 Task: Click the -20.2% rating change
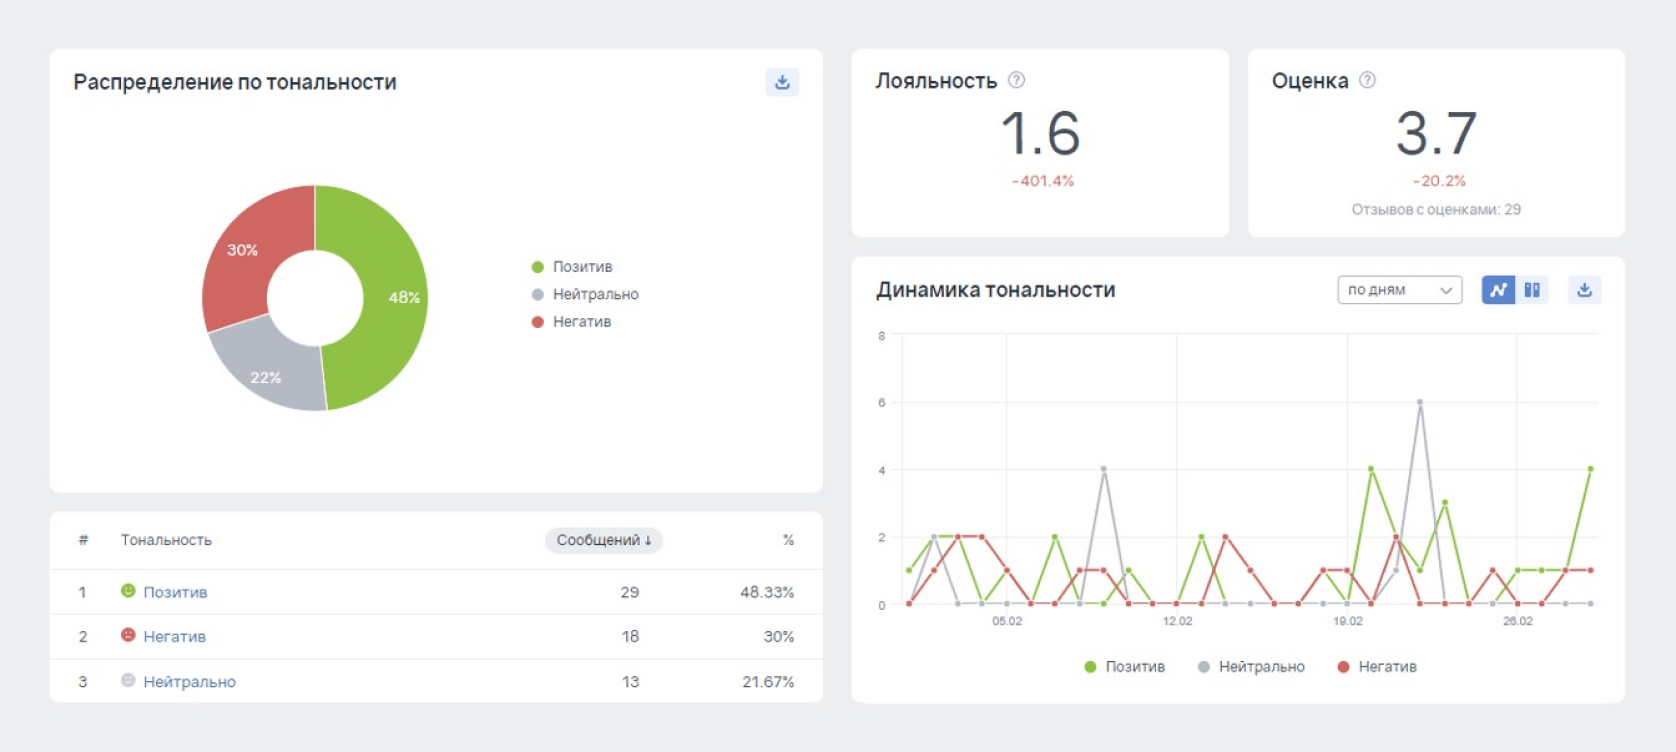pyautogui.click(x=1438, y=181)
